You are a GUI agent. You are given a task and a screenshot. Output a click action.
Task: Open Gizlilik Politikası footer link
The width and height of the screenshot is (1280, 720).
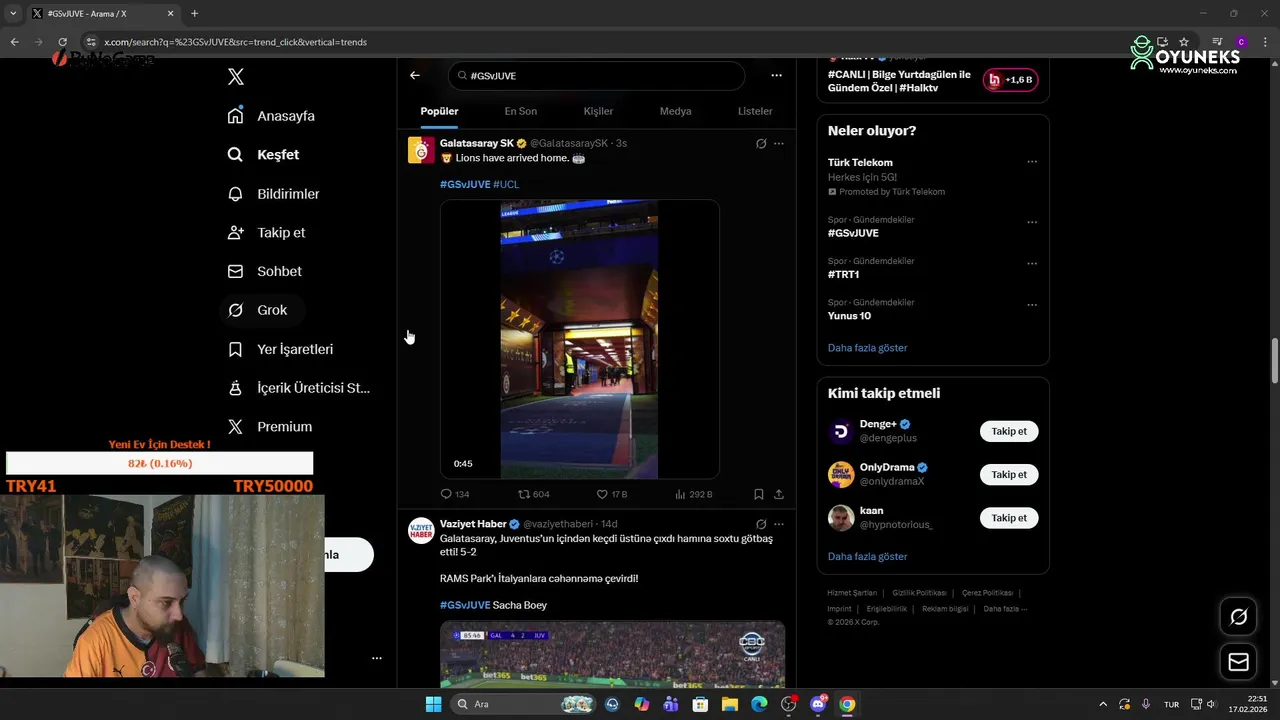pyautogui.click(x=919, y=593)
